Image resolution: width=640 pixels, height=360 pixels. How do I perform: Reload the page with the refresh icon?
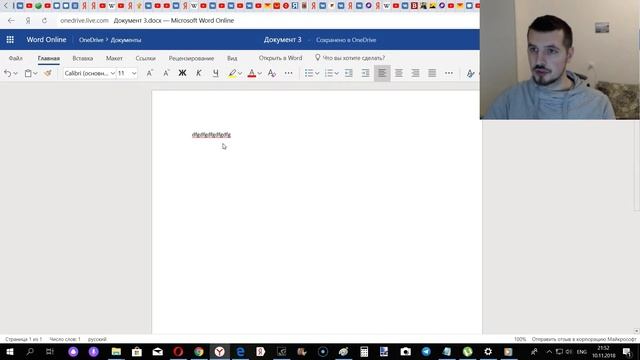pos(44,20)
